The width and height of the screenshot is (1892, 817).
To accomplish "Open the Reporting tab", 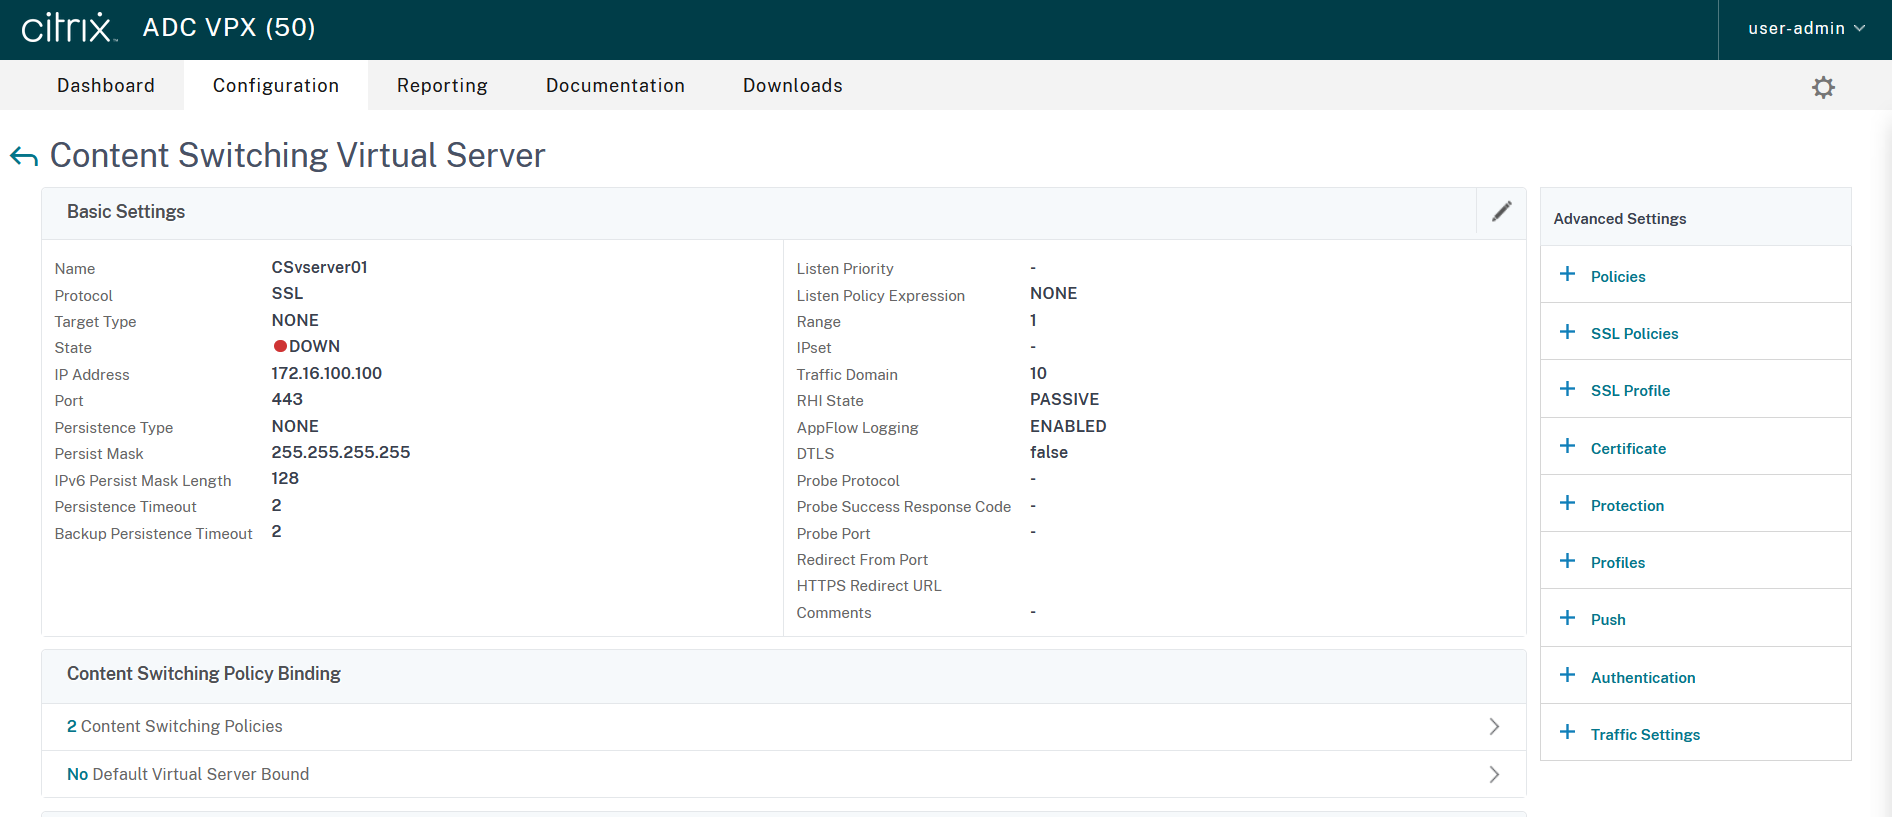I will pos(442,86).
